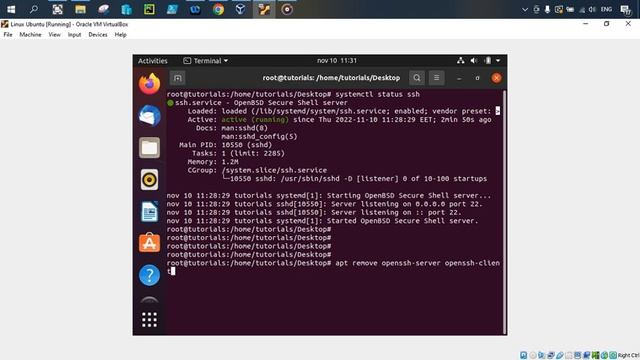The image size is (640, 360).
Task: Open the Ubuntu system menu arrow
Action: click(498, 60)
